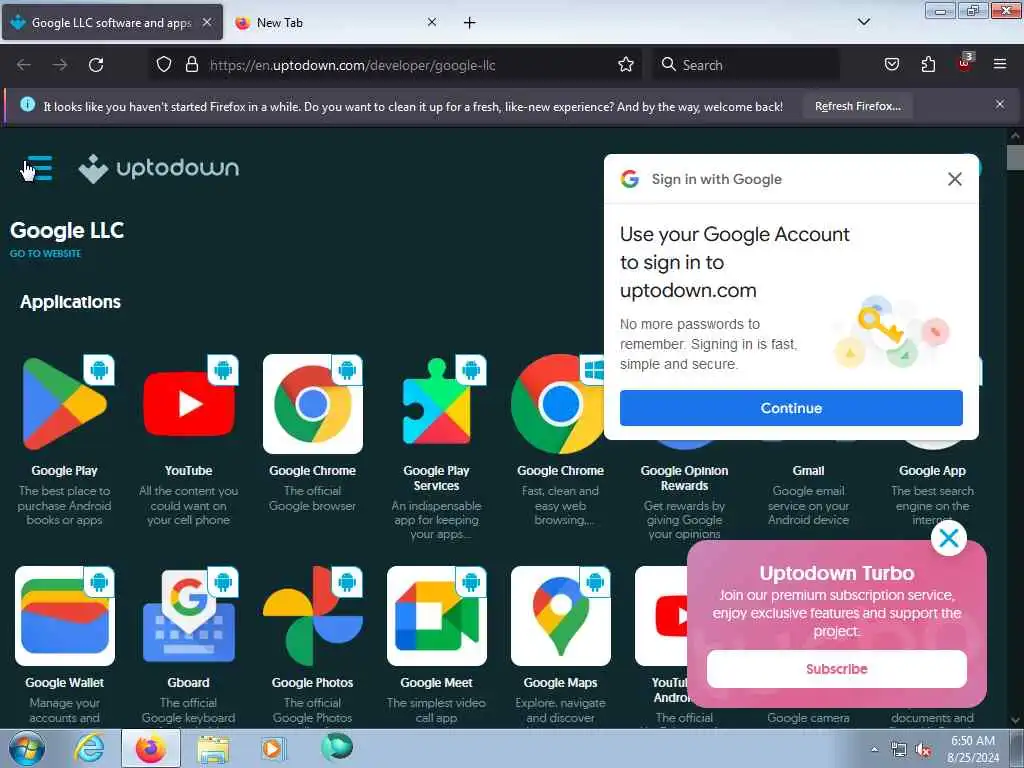Open the Google App title link

point(932,470)
